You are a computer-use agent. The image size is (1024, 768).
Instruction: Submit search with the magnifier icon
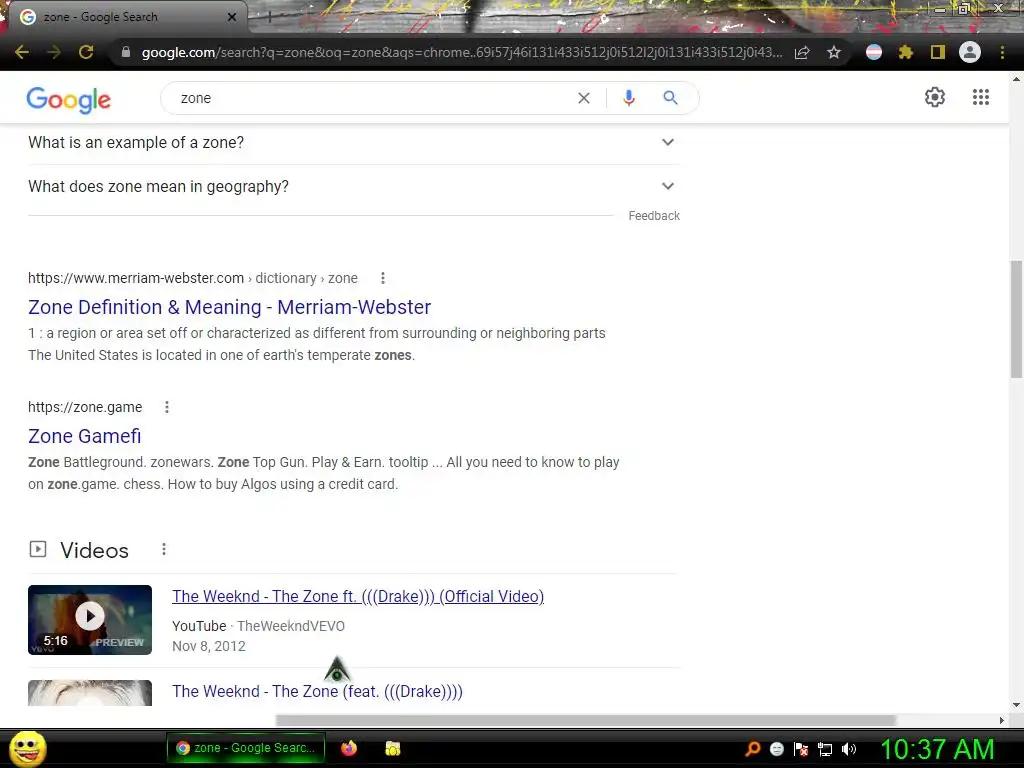pyautogui.click(x=671, y=98)
